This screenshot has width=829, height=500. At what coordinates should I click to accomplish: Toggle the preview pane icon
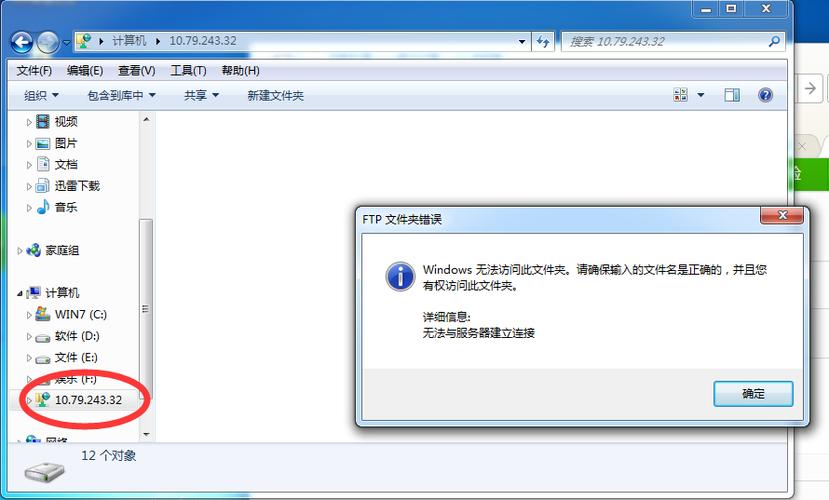pyautogui.click(x=732, y=95)
